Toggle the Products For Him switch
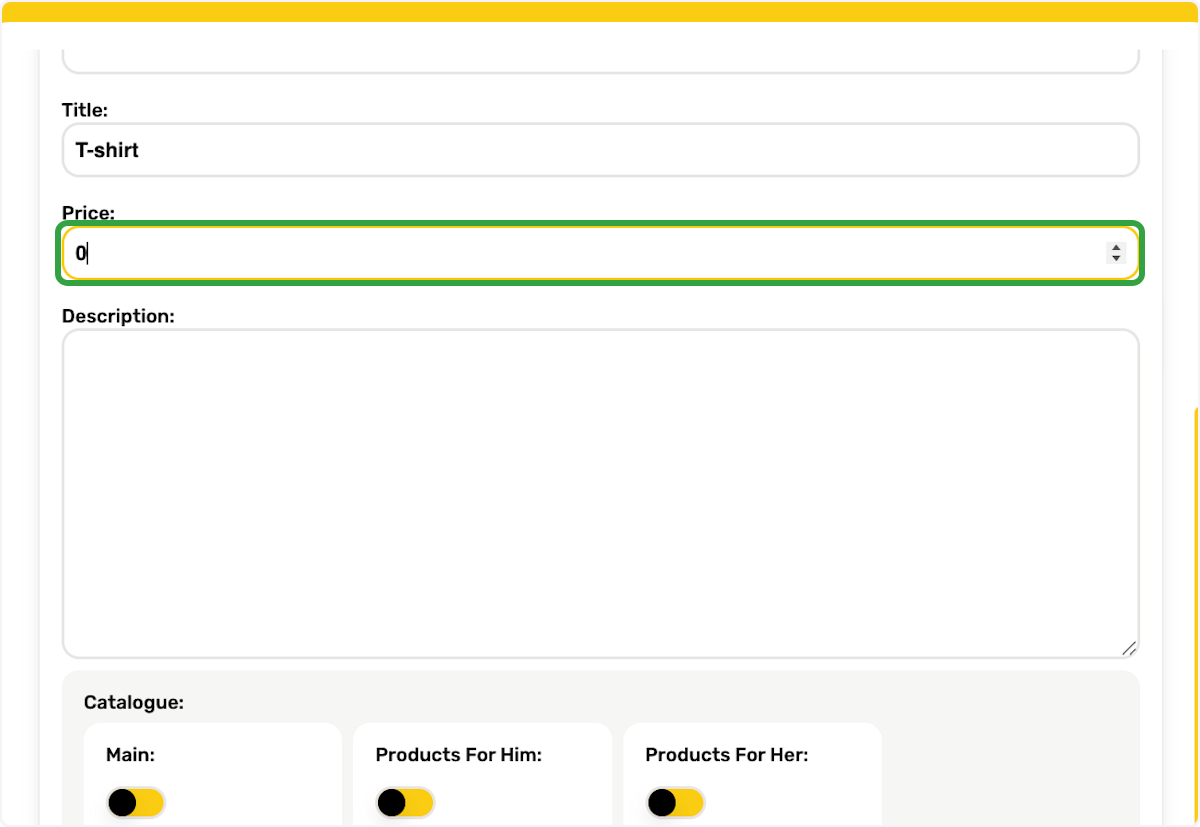 [406, 802]
